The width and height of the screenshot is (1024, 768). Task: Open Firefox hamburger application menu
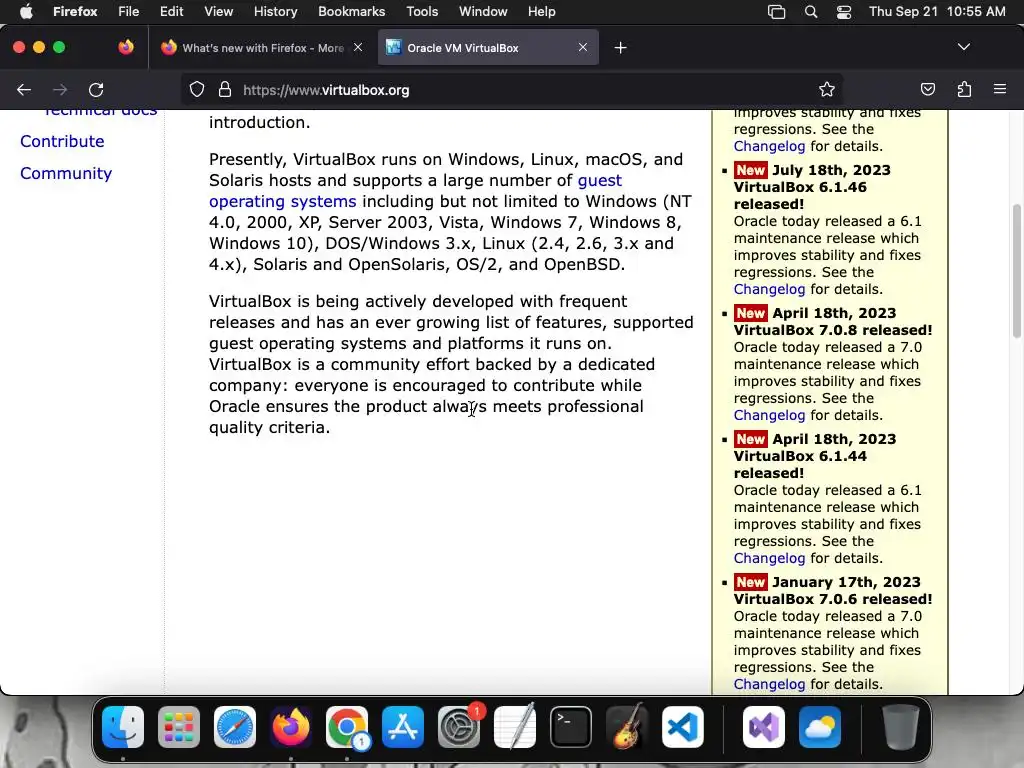(1000, 89)
